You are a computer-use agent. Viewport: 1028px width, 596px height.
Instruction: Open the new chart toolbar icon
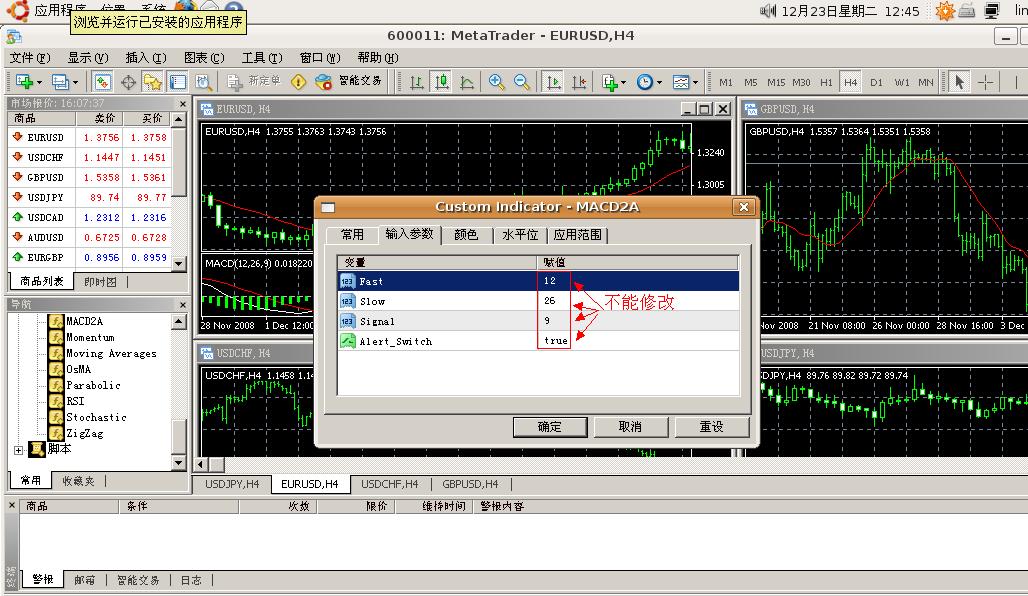24,82
